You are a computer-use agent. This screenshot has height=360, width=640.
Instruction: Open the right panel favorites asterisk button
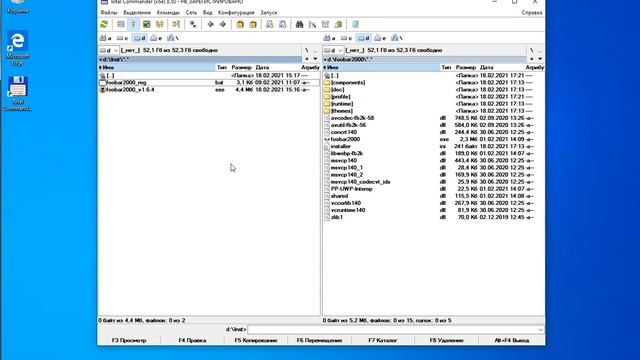pyautogui.click(x=531, y=59)
